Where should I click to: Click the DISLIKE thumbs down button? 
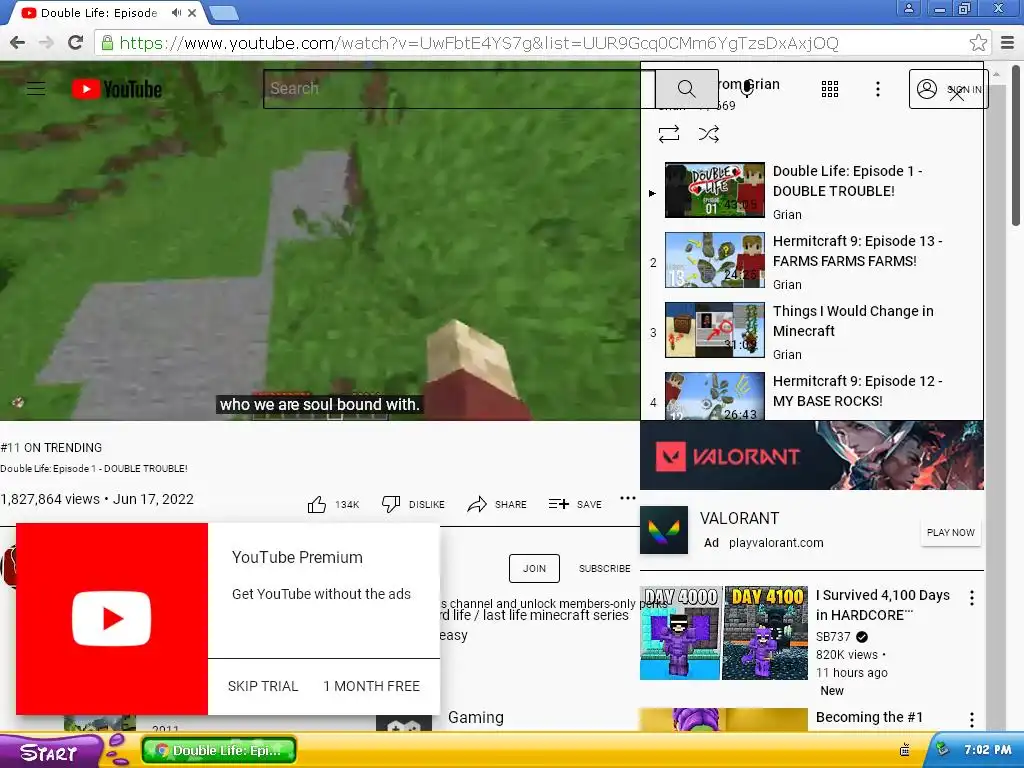pos(413,504)
